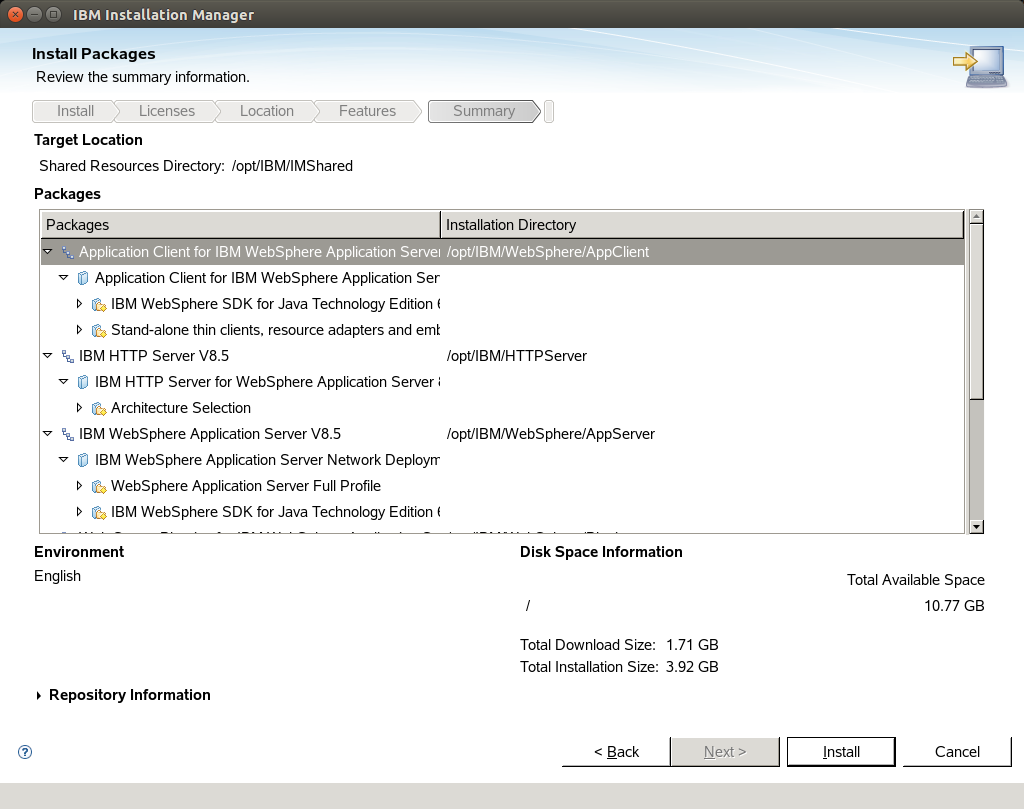
Task: Collapse the Application Server Network Deployment package
Action: [63, 460]
